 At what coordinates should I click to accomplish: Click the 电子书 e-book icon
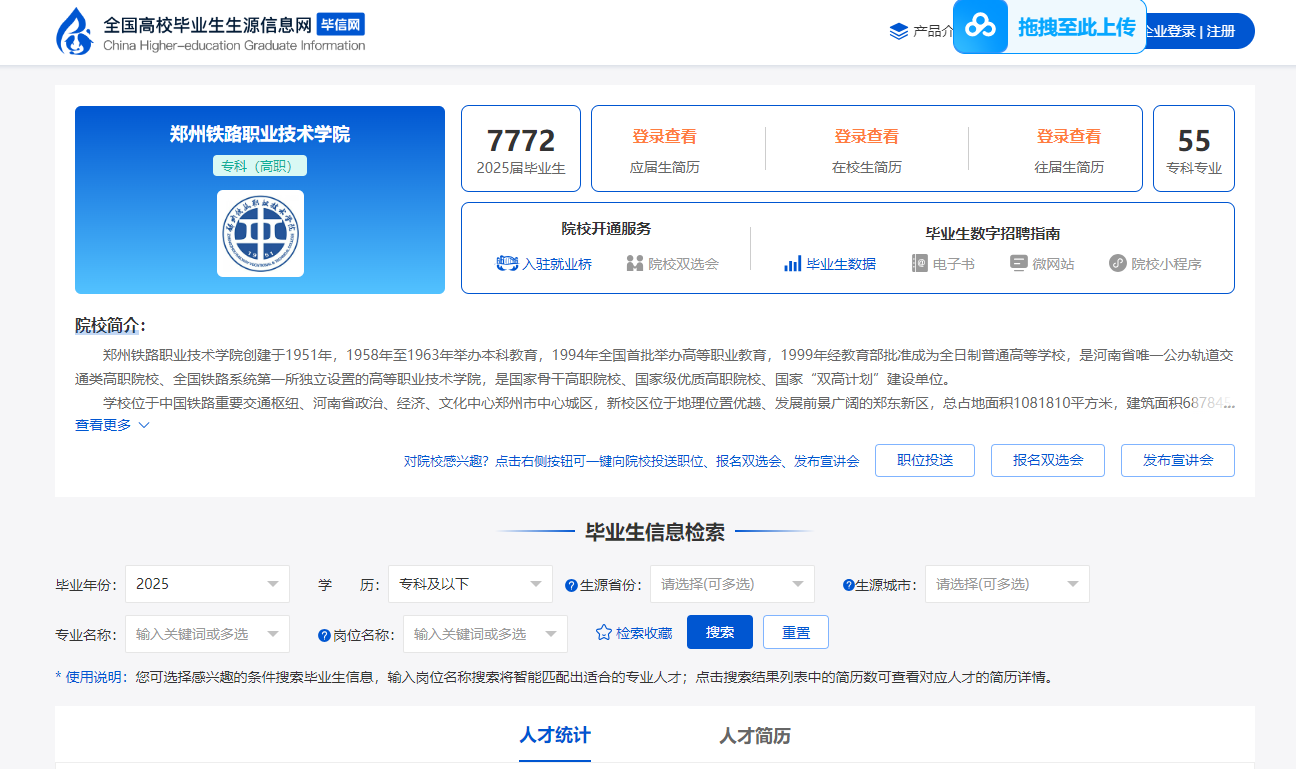click(920, 264)
